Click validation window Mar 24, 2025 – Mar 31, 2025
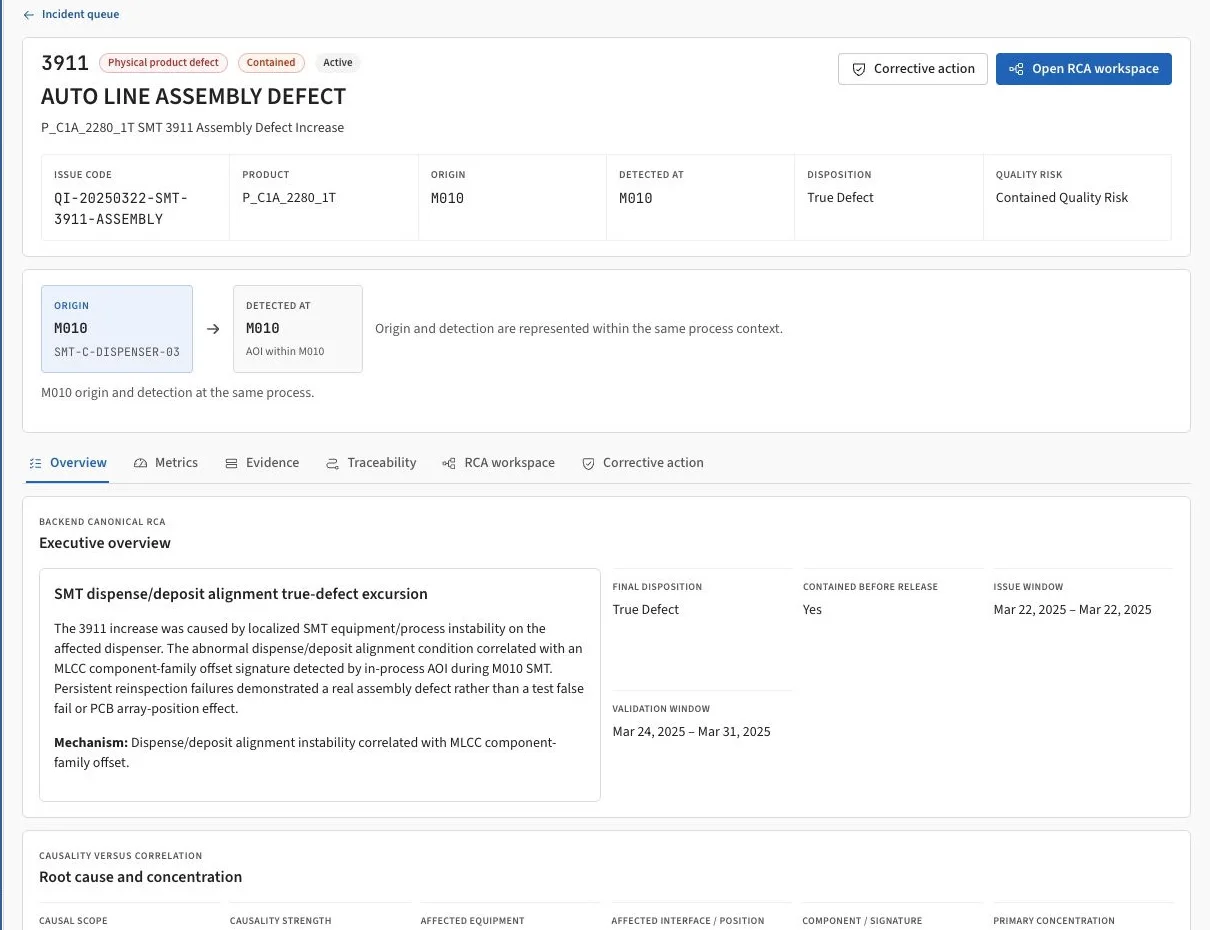The height and width of the screenshot is (930, 1210). click(x=691, y=732)
